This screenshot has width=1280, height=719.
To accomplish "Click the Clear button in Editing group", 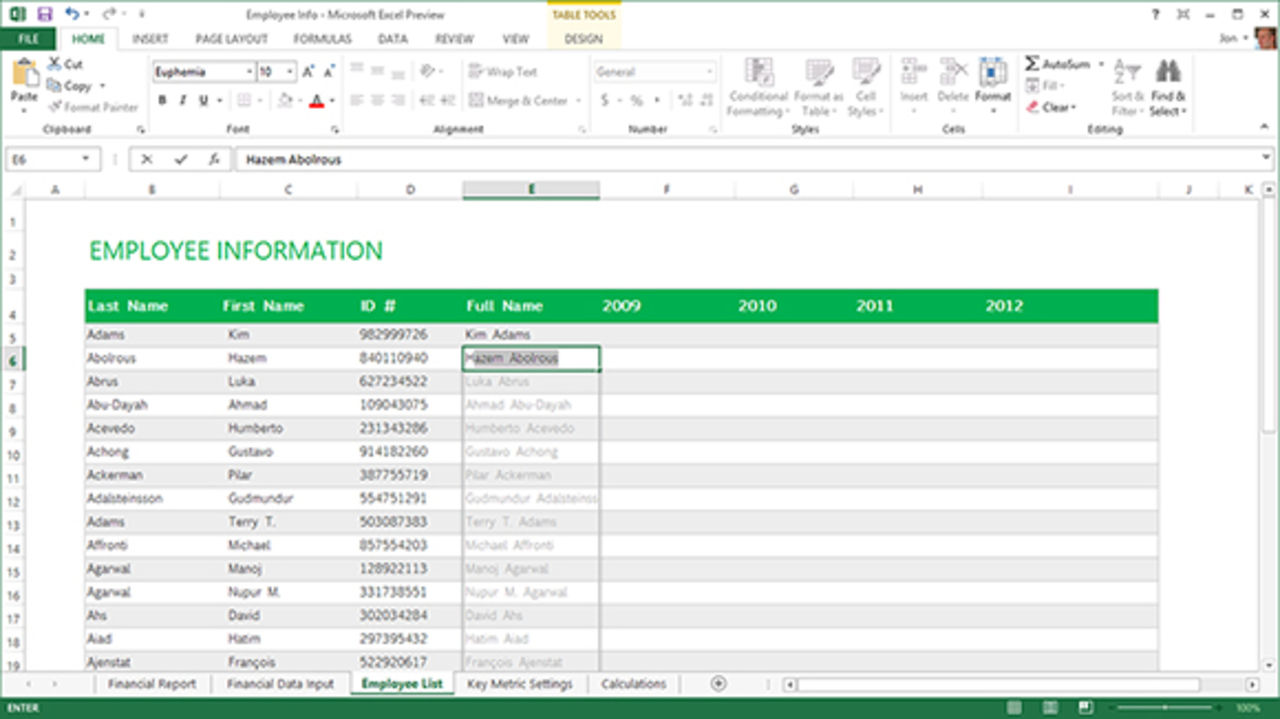I will click(x=1052, y=106).
